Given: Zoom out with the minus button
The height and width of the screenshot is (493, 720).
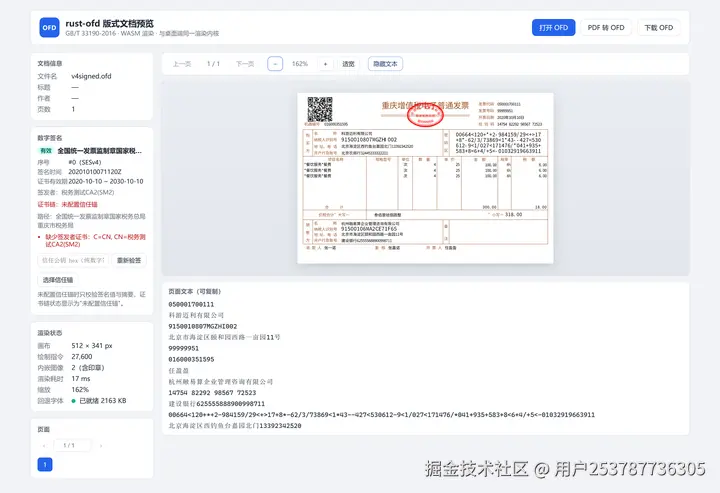Looking at the screenshot, I should coord(275,64).
